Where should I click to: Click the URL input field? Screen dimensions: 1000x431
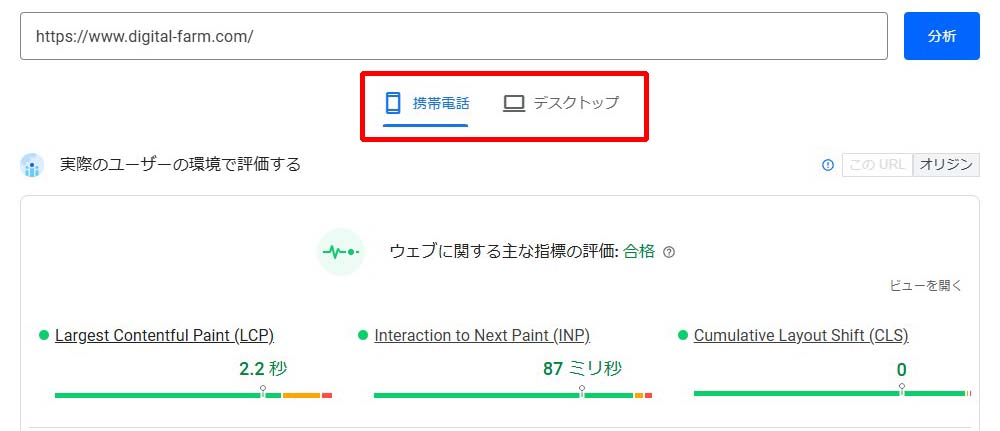pyautogui.click(x=453, y=36)
